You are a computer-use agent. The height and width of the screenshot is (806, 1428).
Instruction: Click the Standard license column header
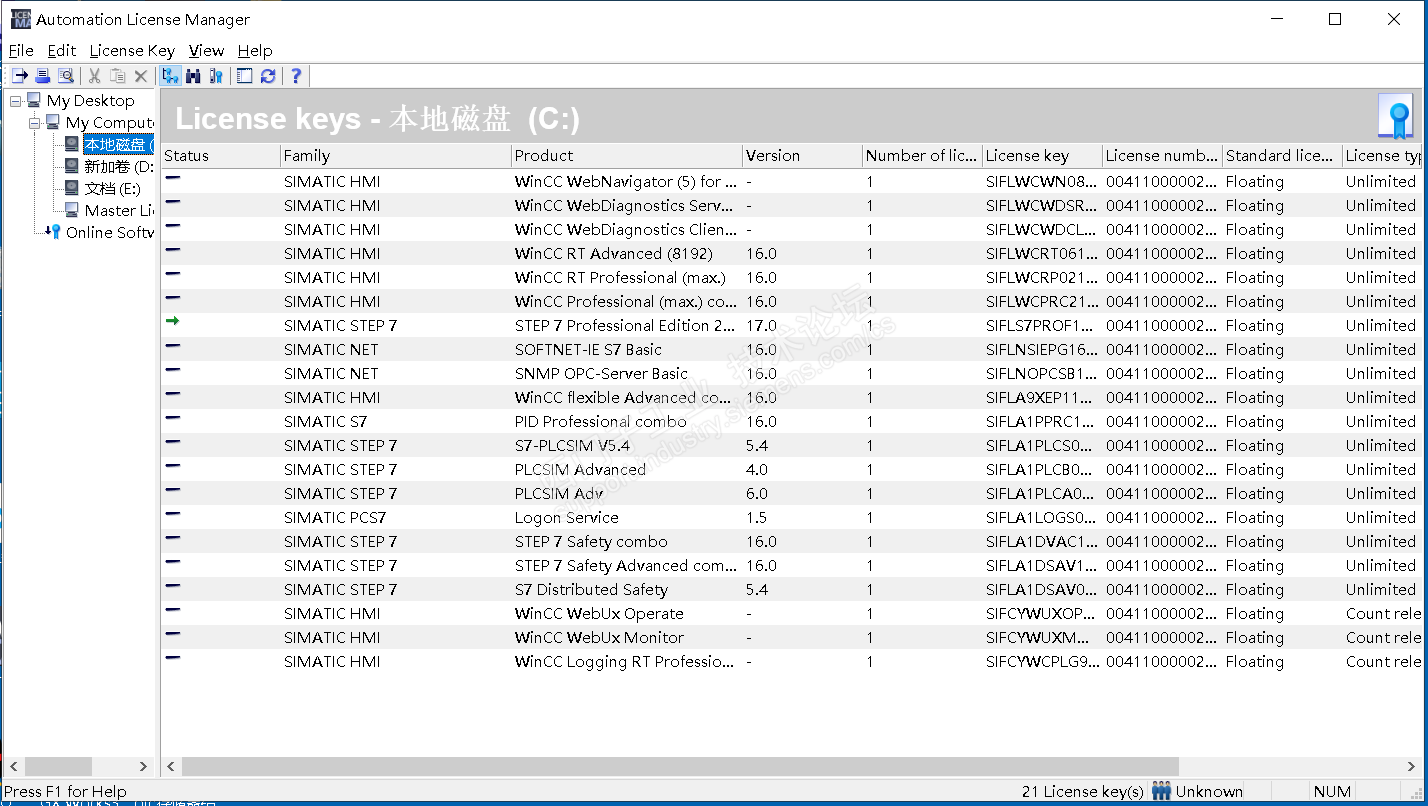(x=1283, y=156)
